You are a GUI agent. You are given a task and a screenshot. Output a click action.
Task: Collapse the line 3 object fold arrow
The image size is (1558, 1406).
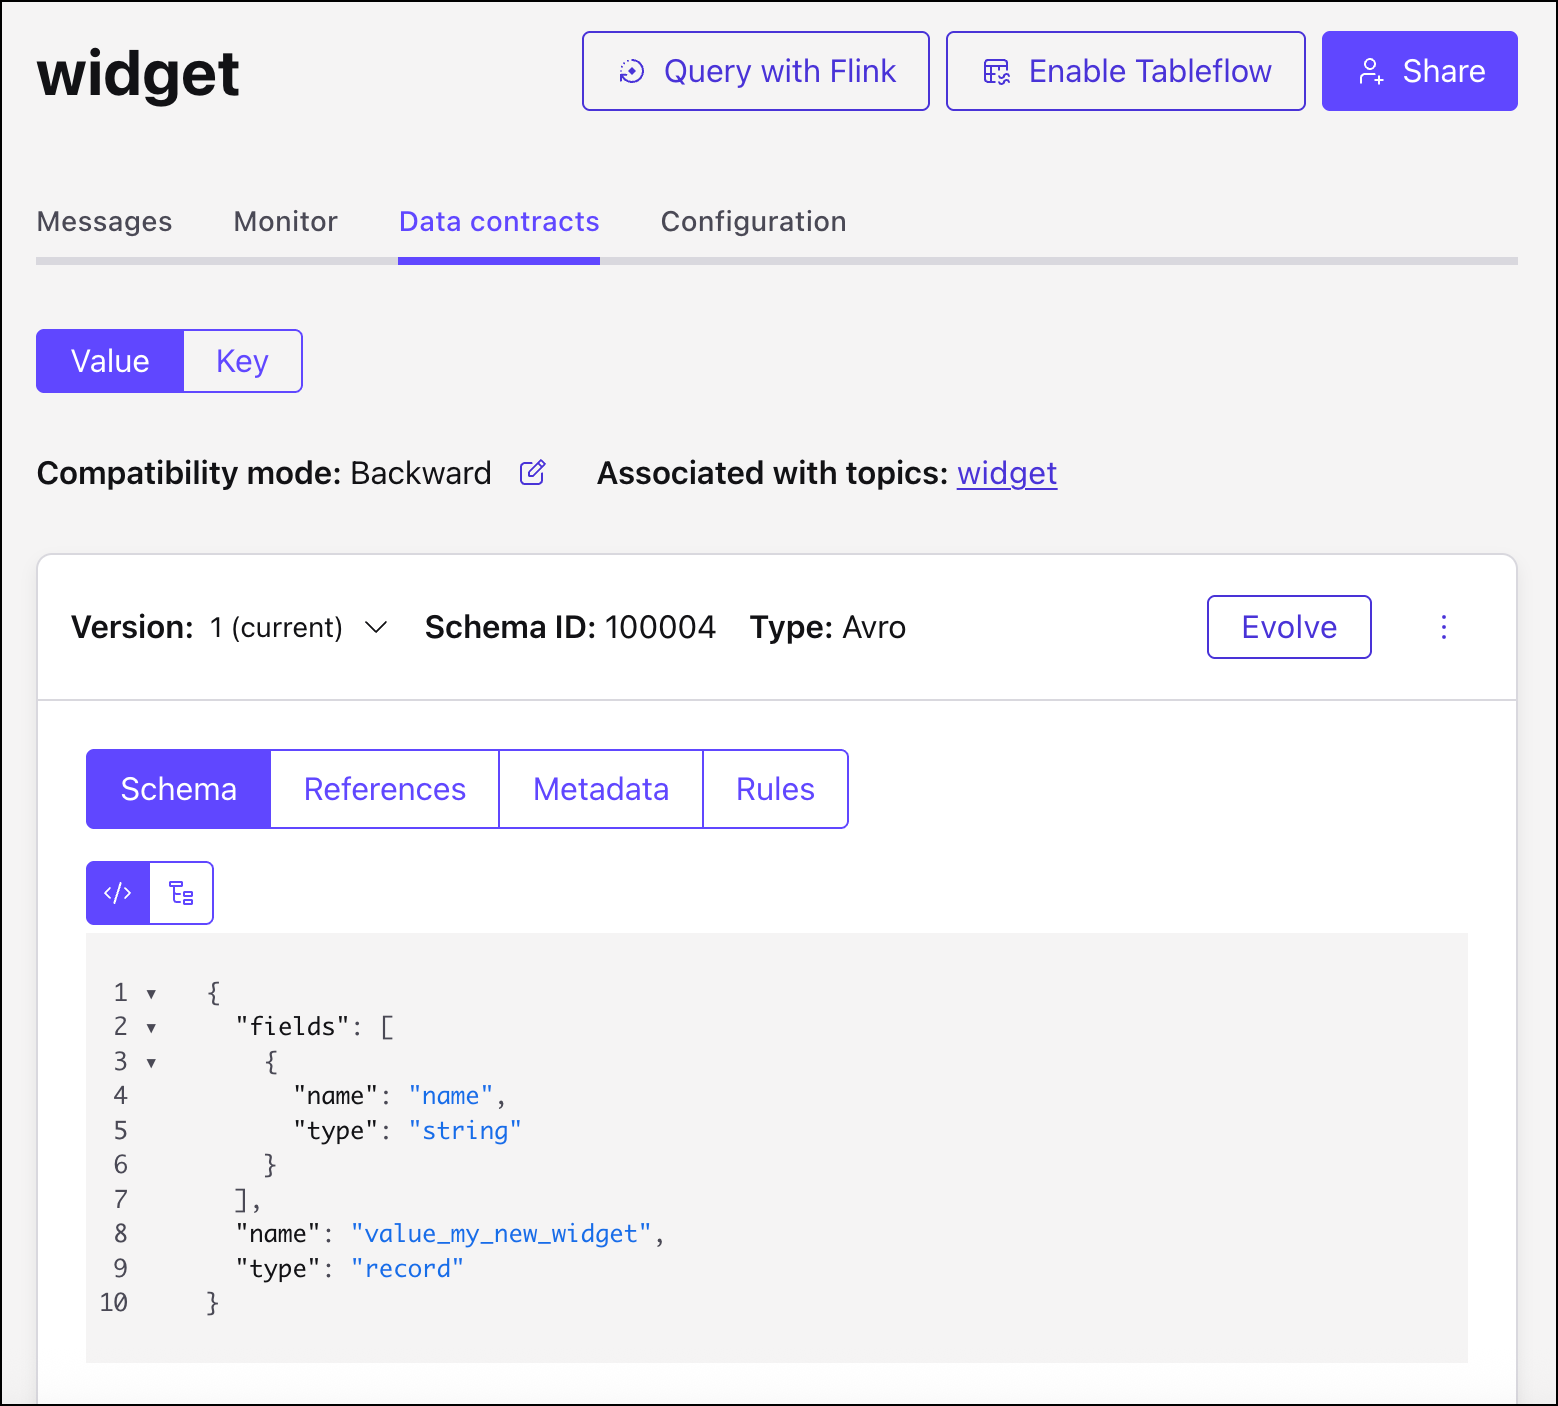point(151,1062)
